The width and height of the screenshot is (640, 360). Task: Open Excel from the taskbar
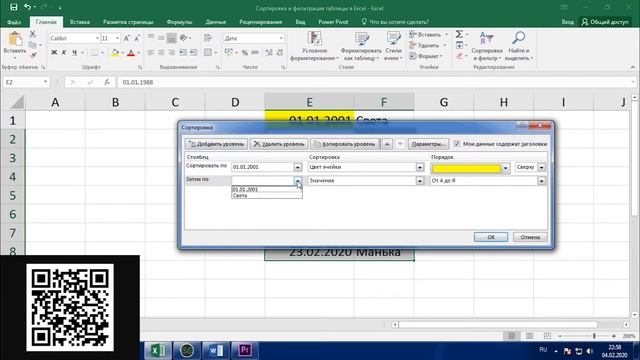[158, 350]
